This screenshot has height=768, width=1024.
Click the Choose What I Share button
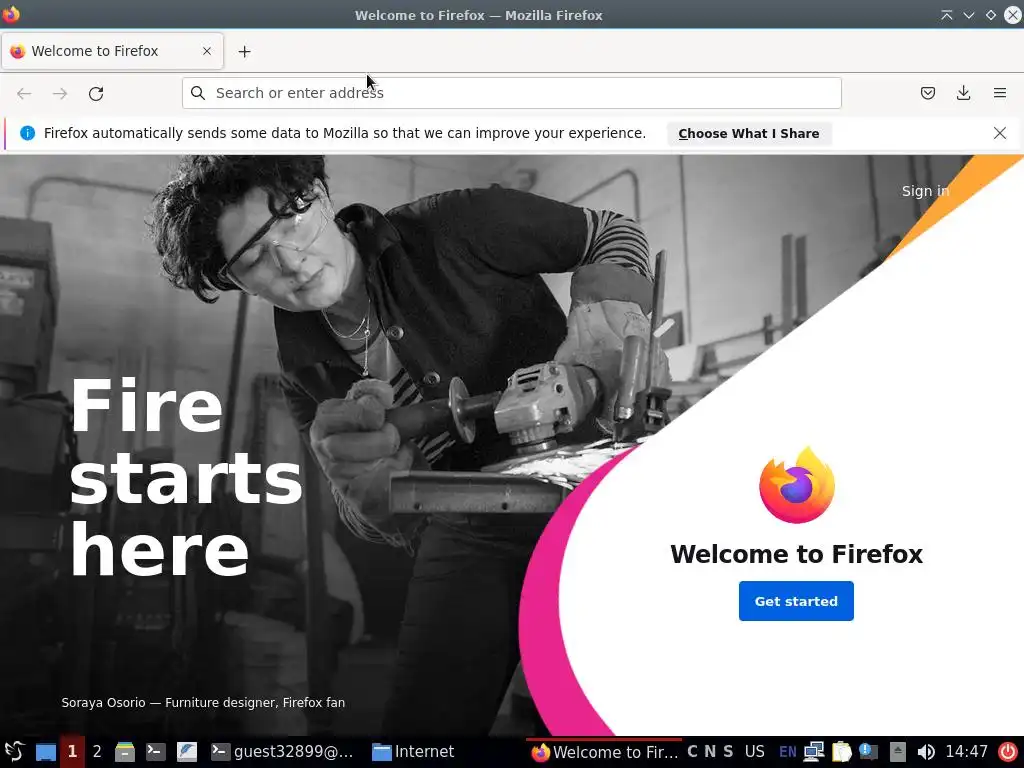click(748, 133)
